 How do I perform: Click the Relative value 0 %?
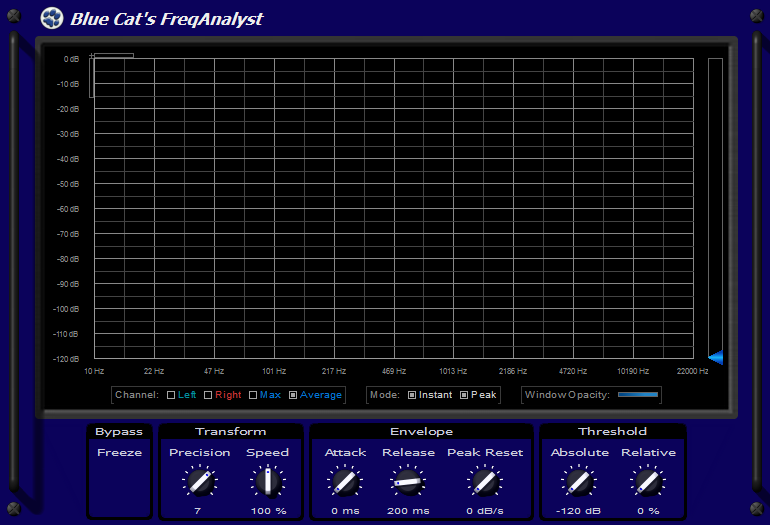coord(648,511)
